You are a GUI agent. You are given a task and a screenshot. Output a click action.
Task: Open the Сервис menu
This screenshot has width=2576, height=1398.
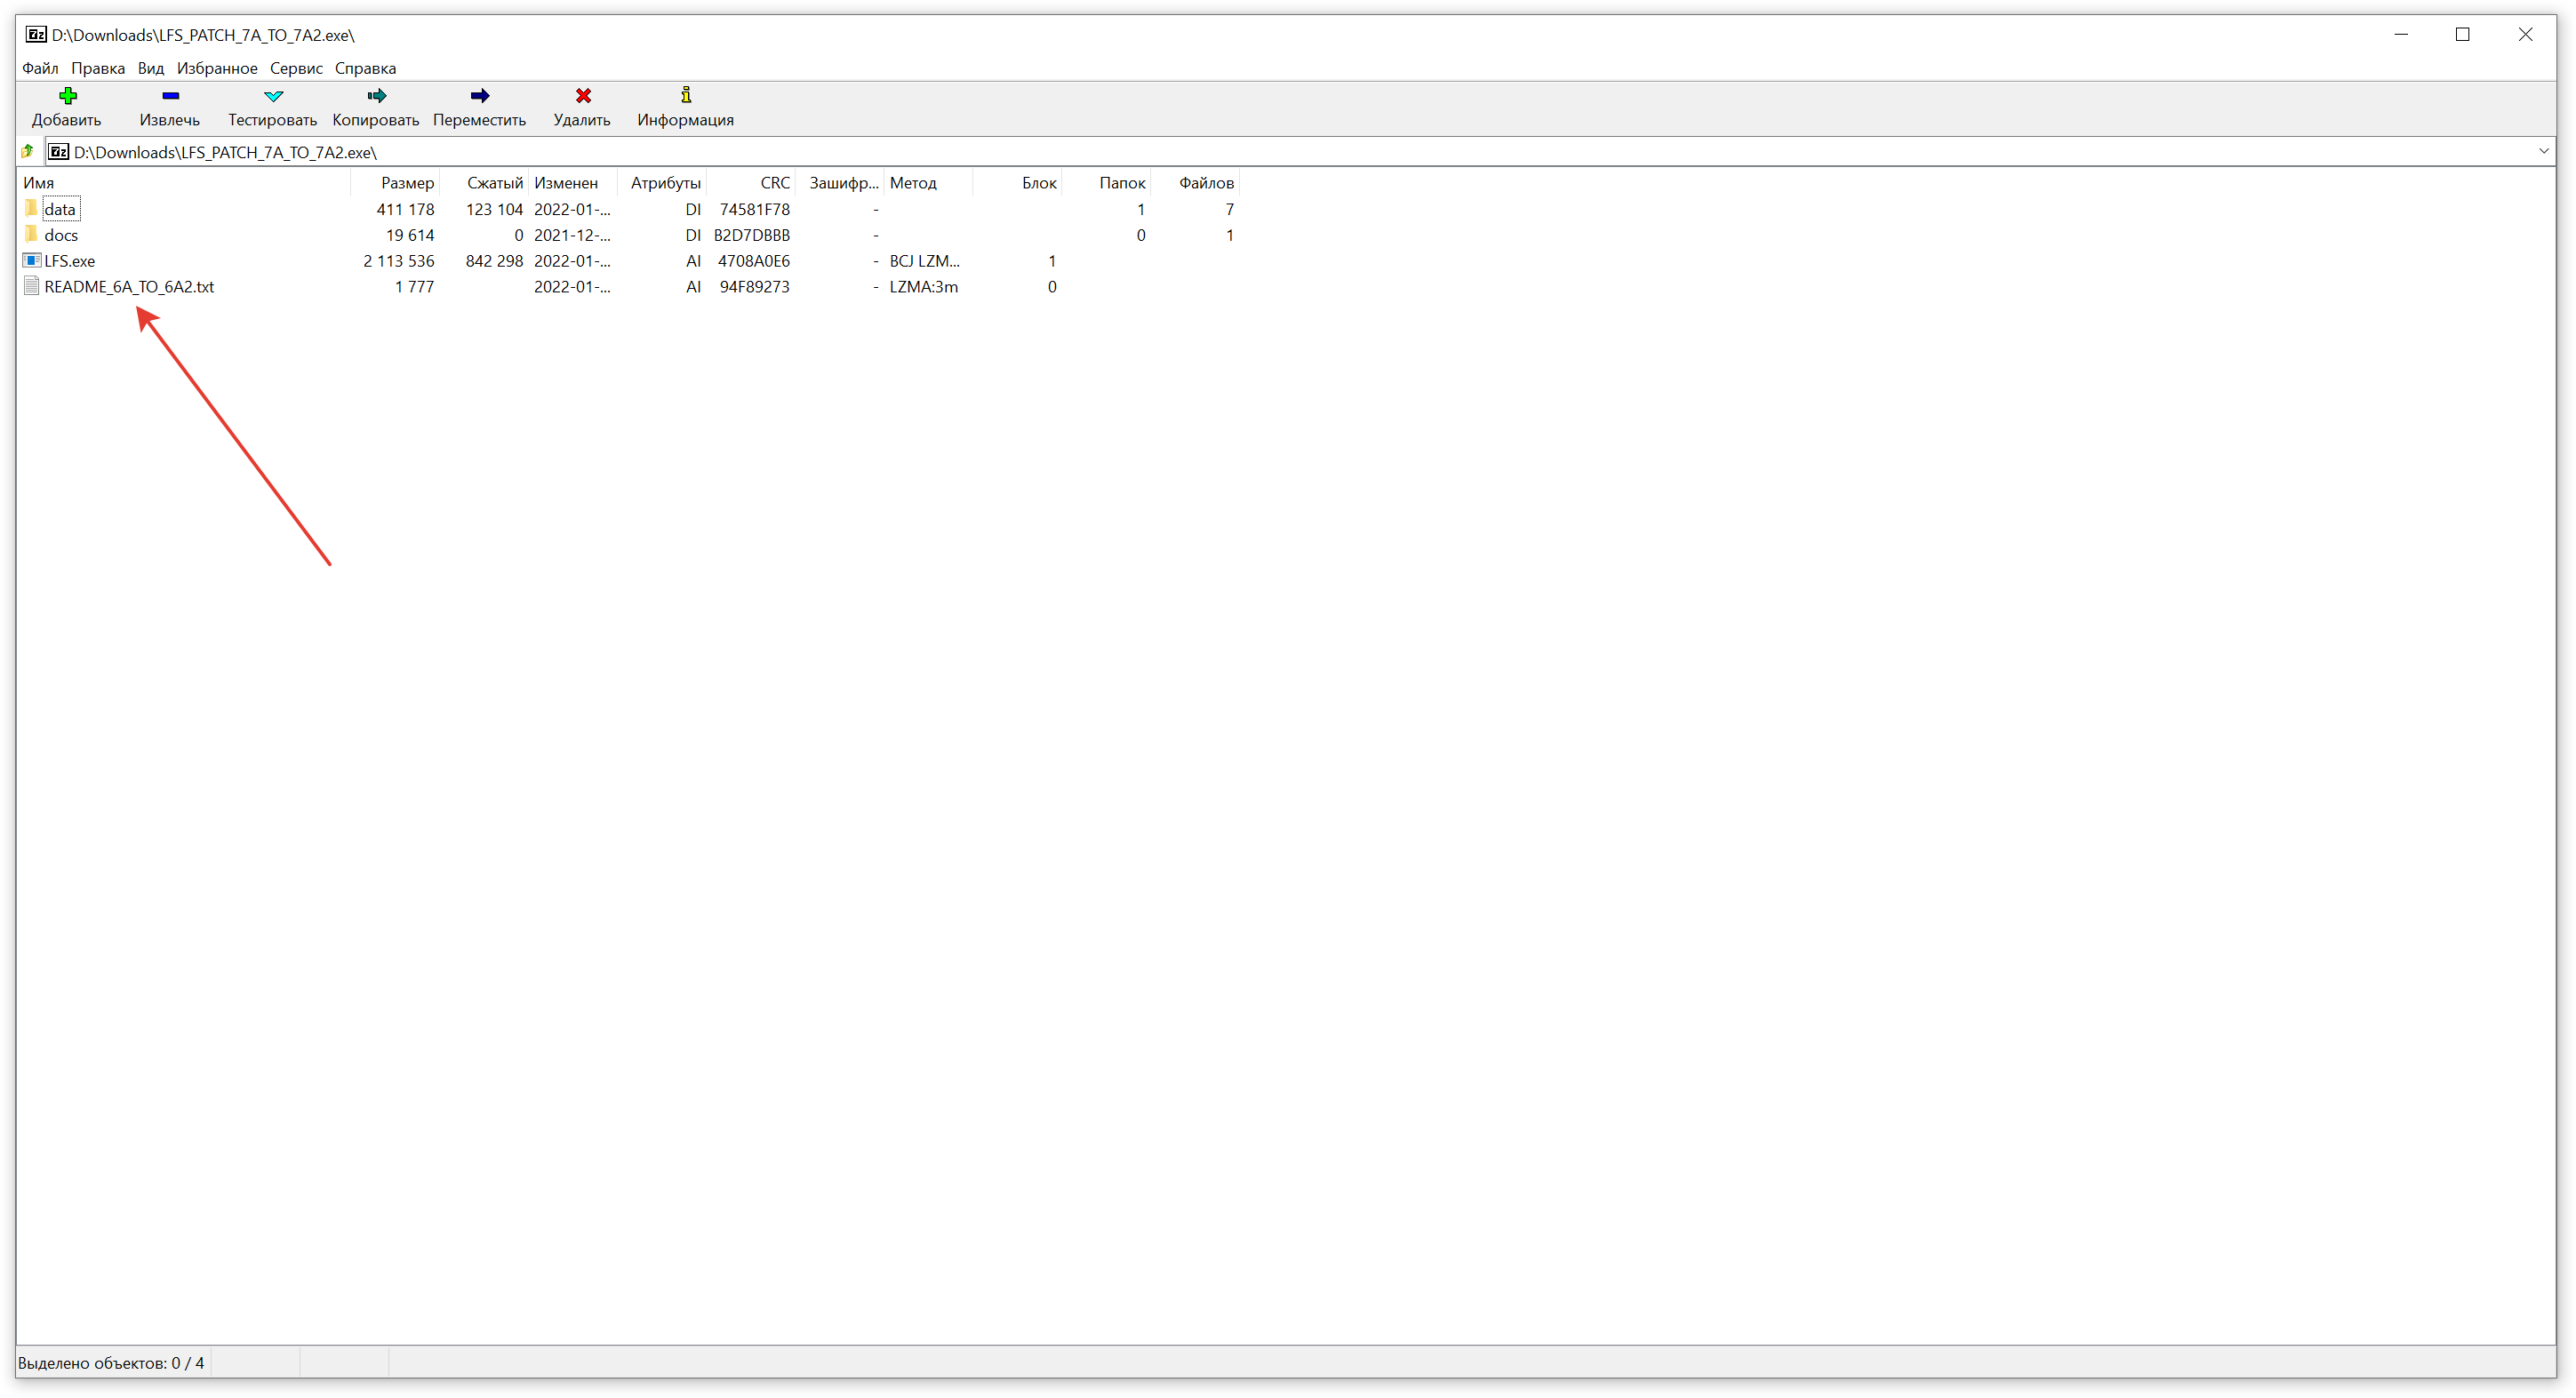pos(296,68)
